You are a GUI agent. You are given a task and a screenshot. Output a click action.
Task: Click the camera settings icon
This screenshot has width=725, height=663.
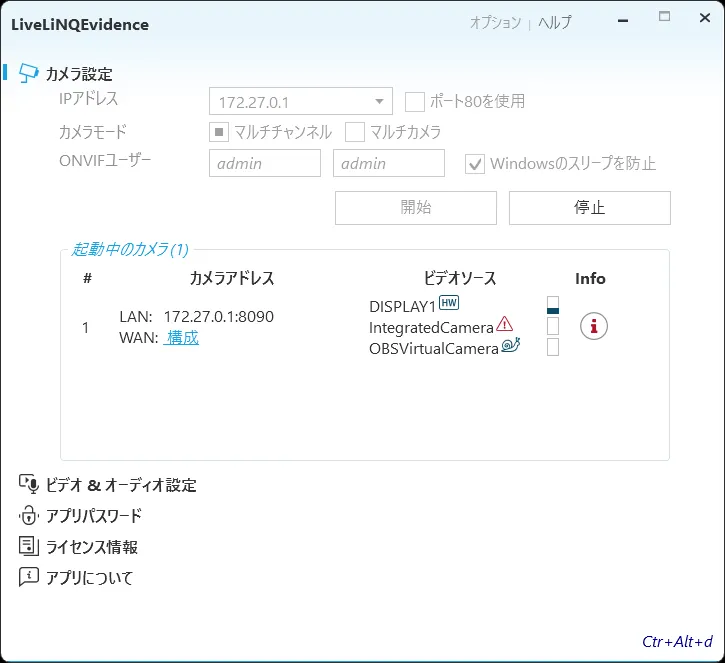pos(28,73)
